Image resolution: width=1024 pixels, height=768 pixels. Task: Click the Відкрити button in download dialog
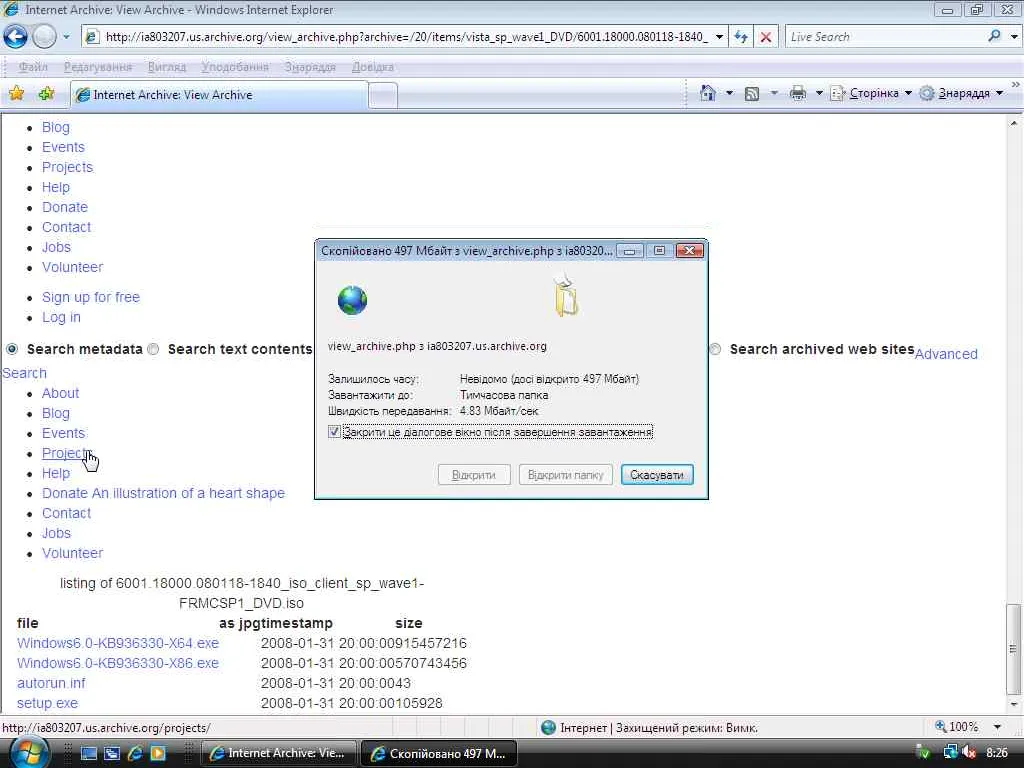[473, 475]
